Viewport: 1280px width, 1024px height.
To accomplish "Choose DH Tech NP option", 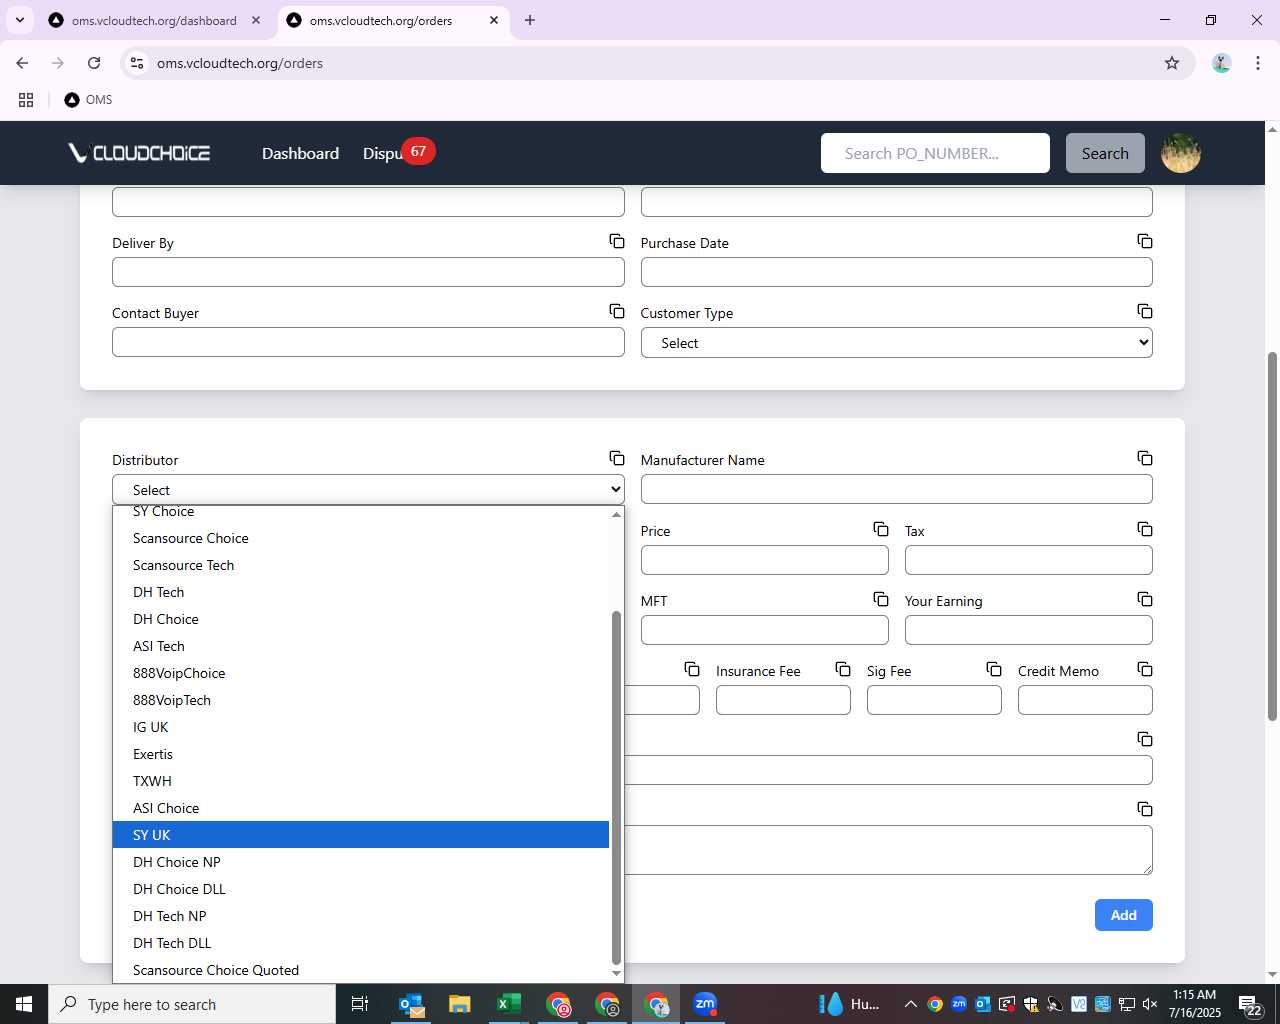I will pos(361,916).
